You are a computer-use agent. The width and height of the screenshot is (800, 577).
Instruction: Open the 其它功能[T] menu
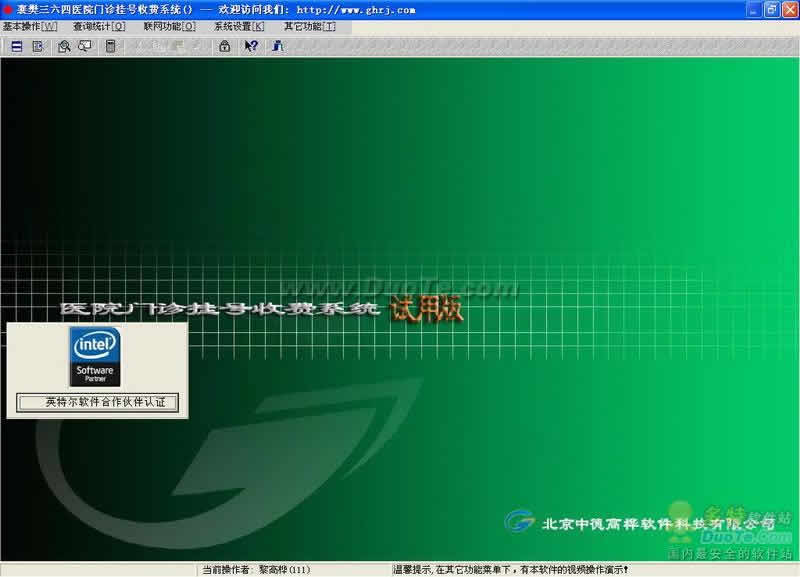[x=310, y=27]
